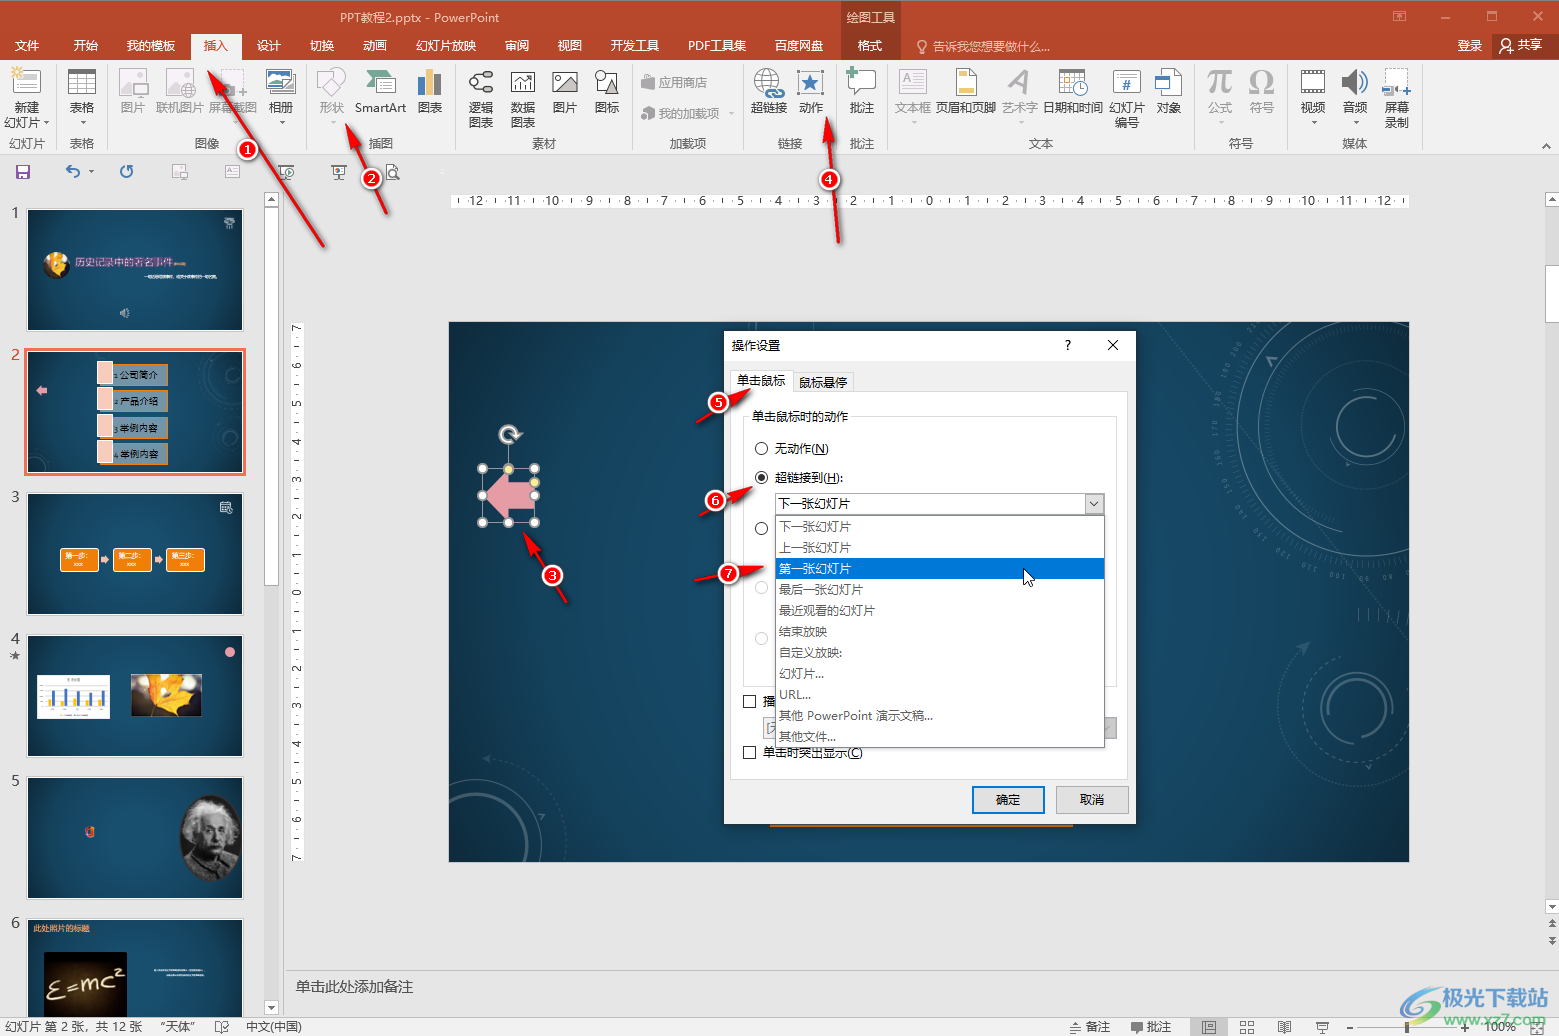Switch to reading view in status bar
The image size is (1559, 1036).
[x=1285, y=1027]
